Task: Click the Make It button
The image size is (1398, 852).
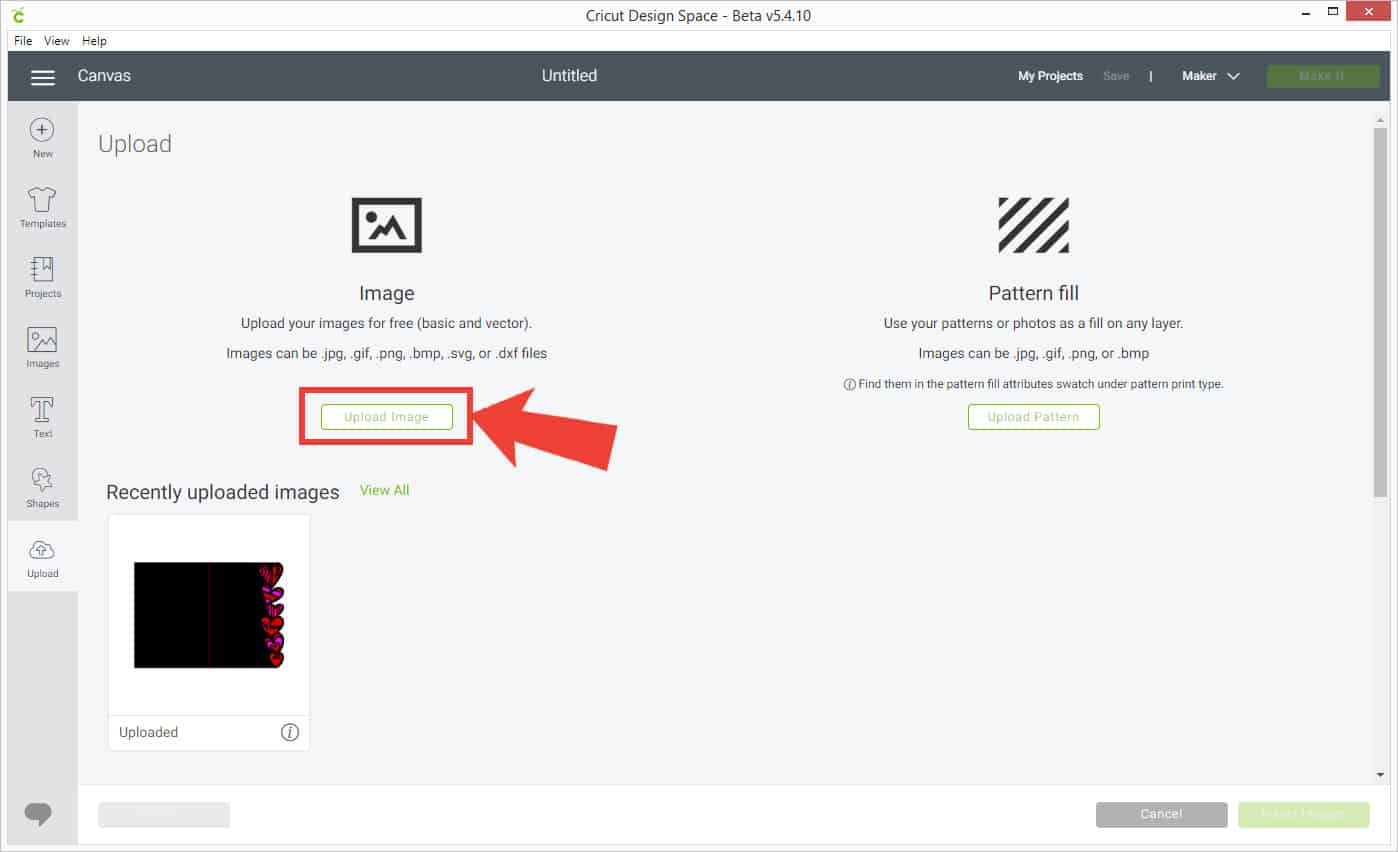Action: 1322,76
